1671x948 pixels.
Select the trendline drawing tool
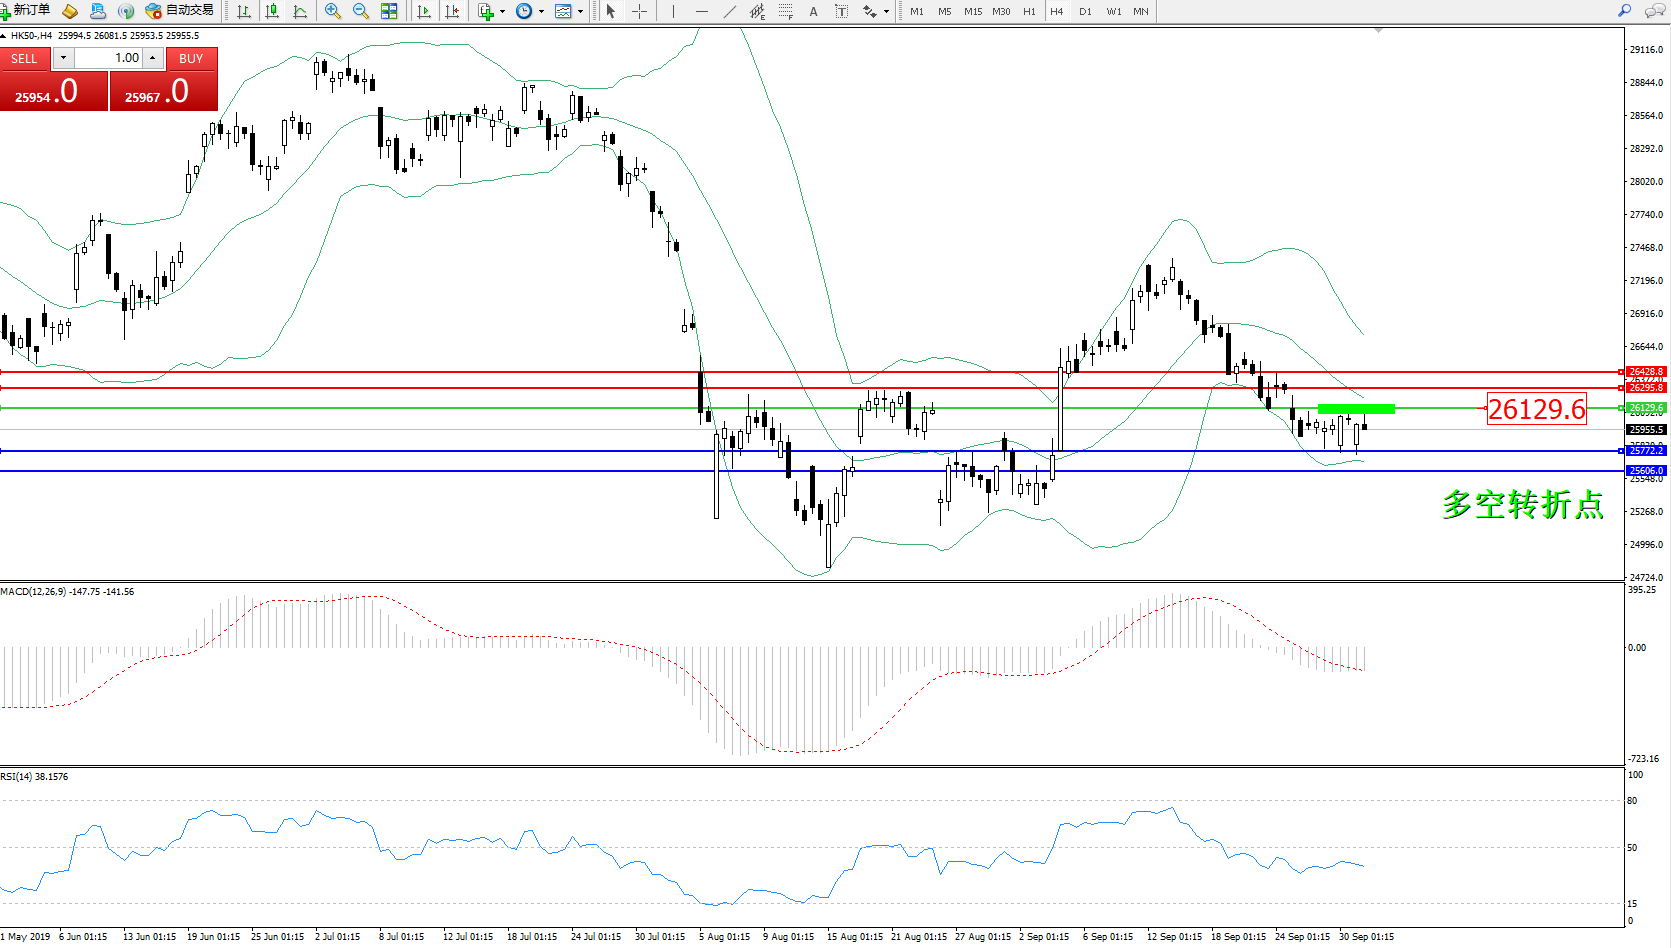730,11
